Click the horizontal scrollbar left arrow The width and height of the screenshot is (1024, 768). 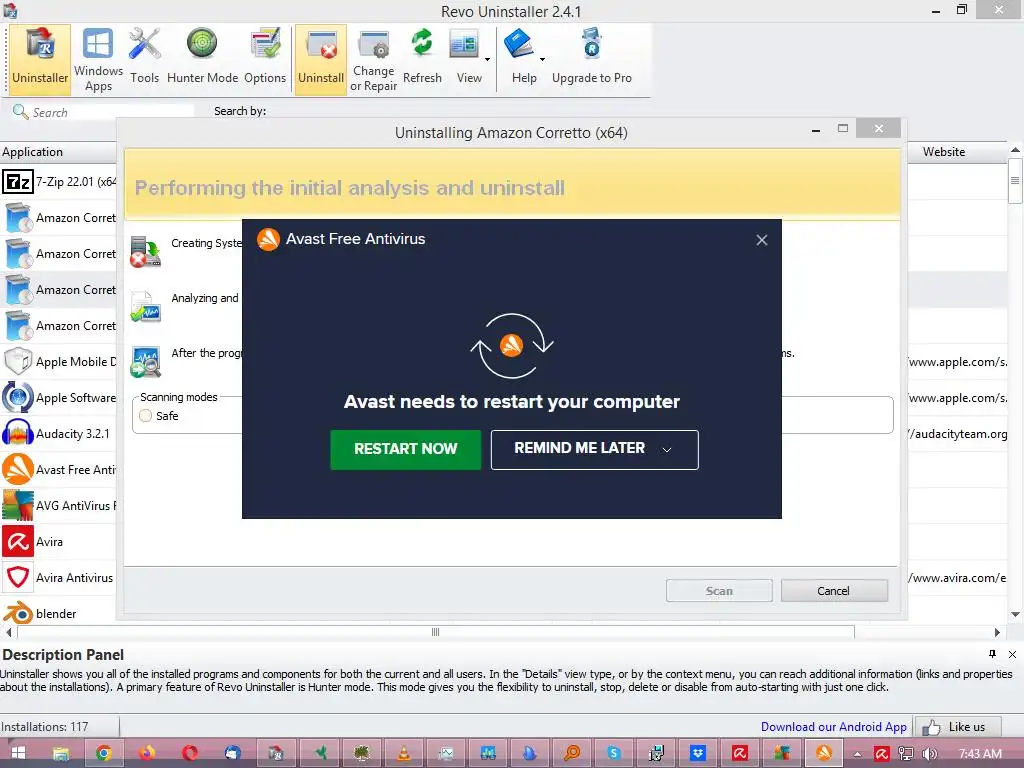coord(8,632)
